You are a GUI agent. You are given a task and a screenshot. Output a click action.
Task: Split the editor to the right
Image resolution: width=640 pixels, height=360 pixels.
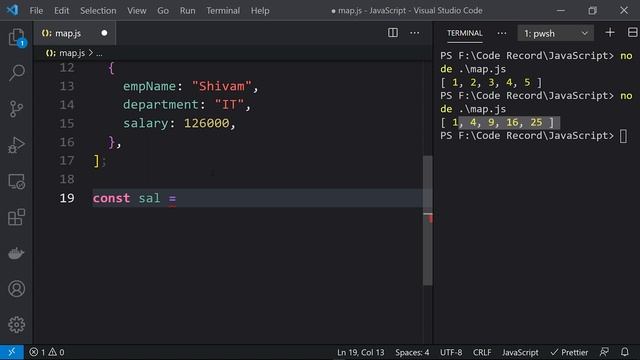393,33
